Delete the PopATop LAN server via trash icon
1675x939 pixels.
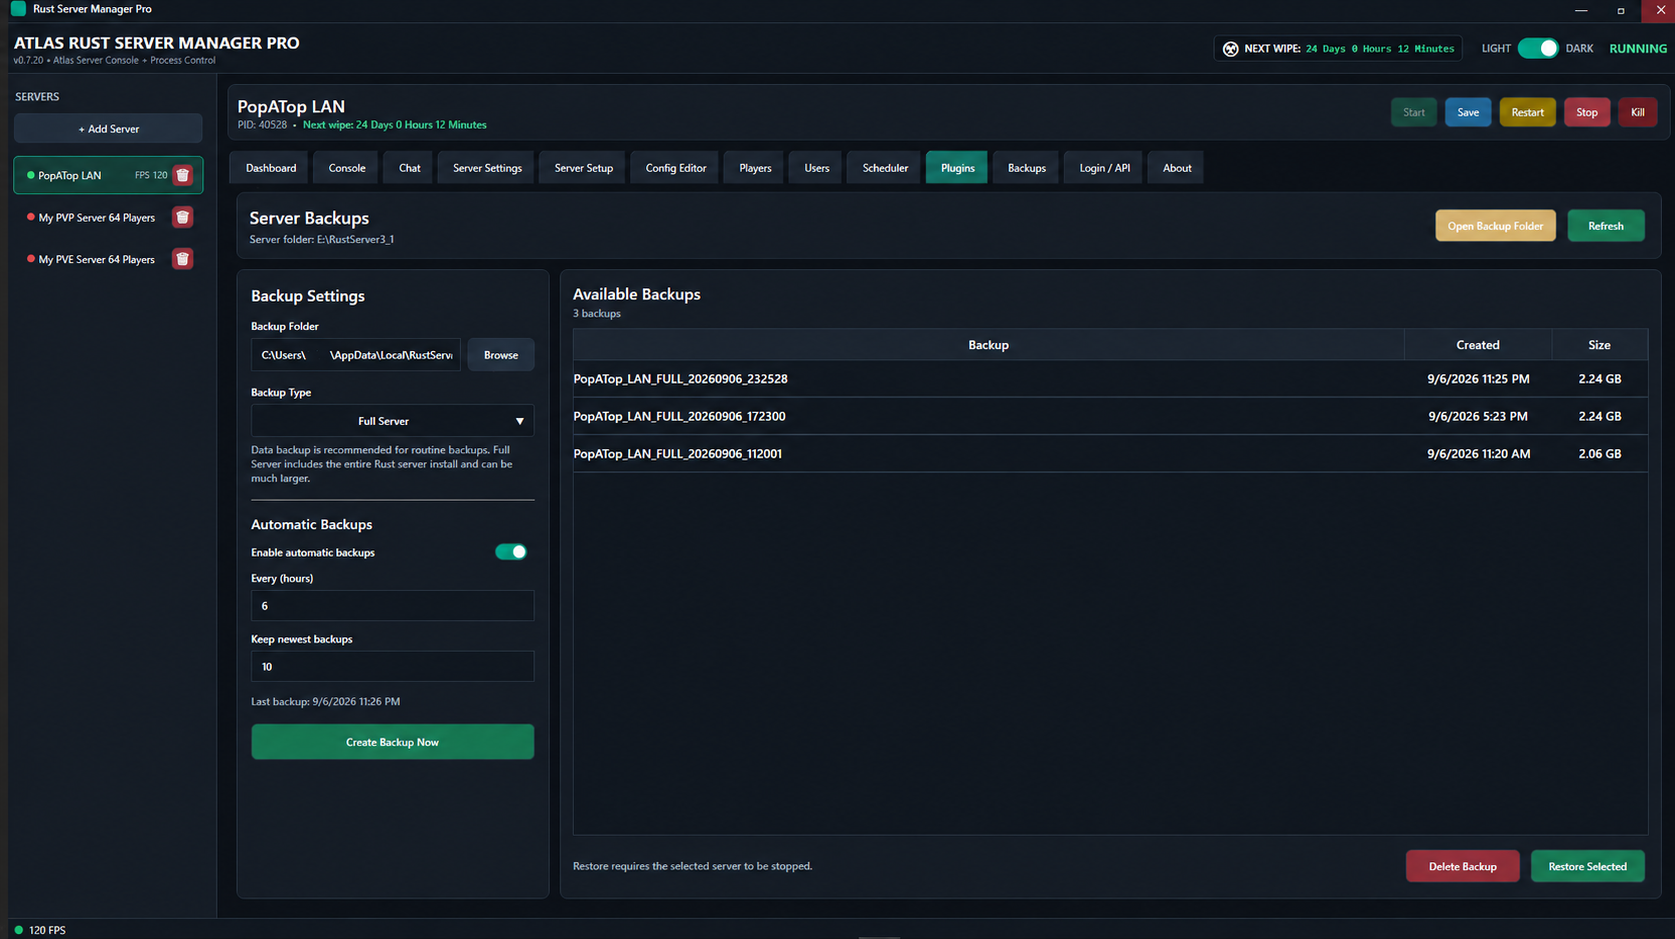tap(182, 175)
